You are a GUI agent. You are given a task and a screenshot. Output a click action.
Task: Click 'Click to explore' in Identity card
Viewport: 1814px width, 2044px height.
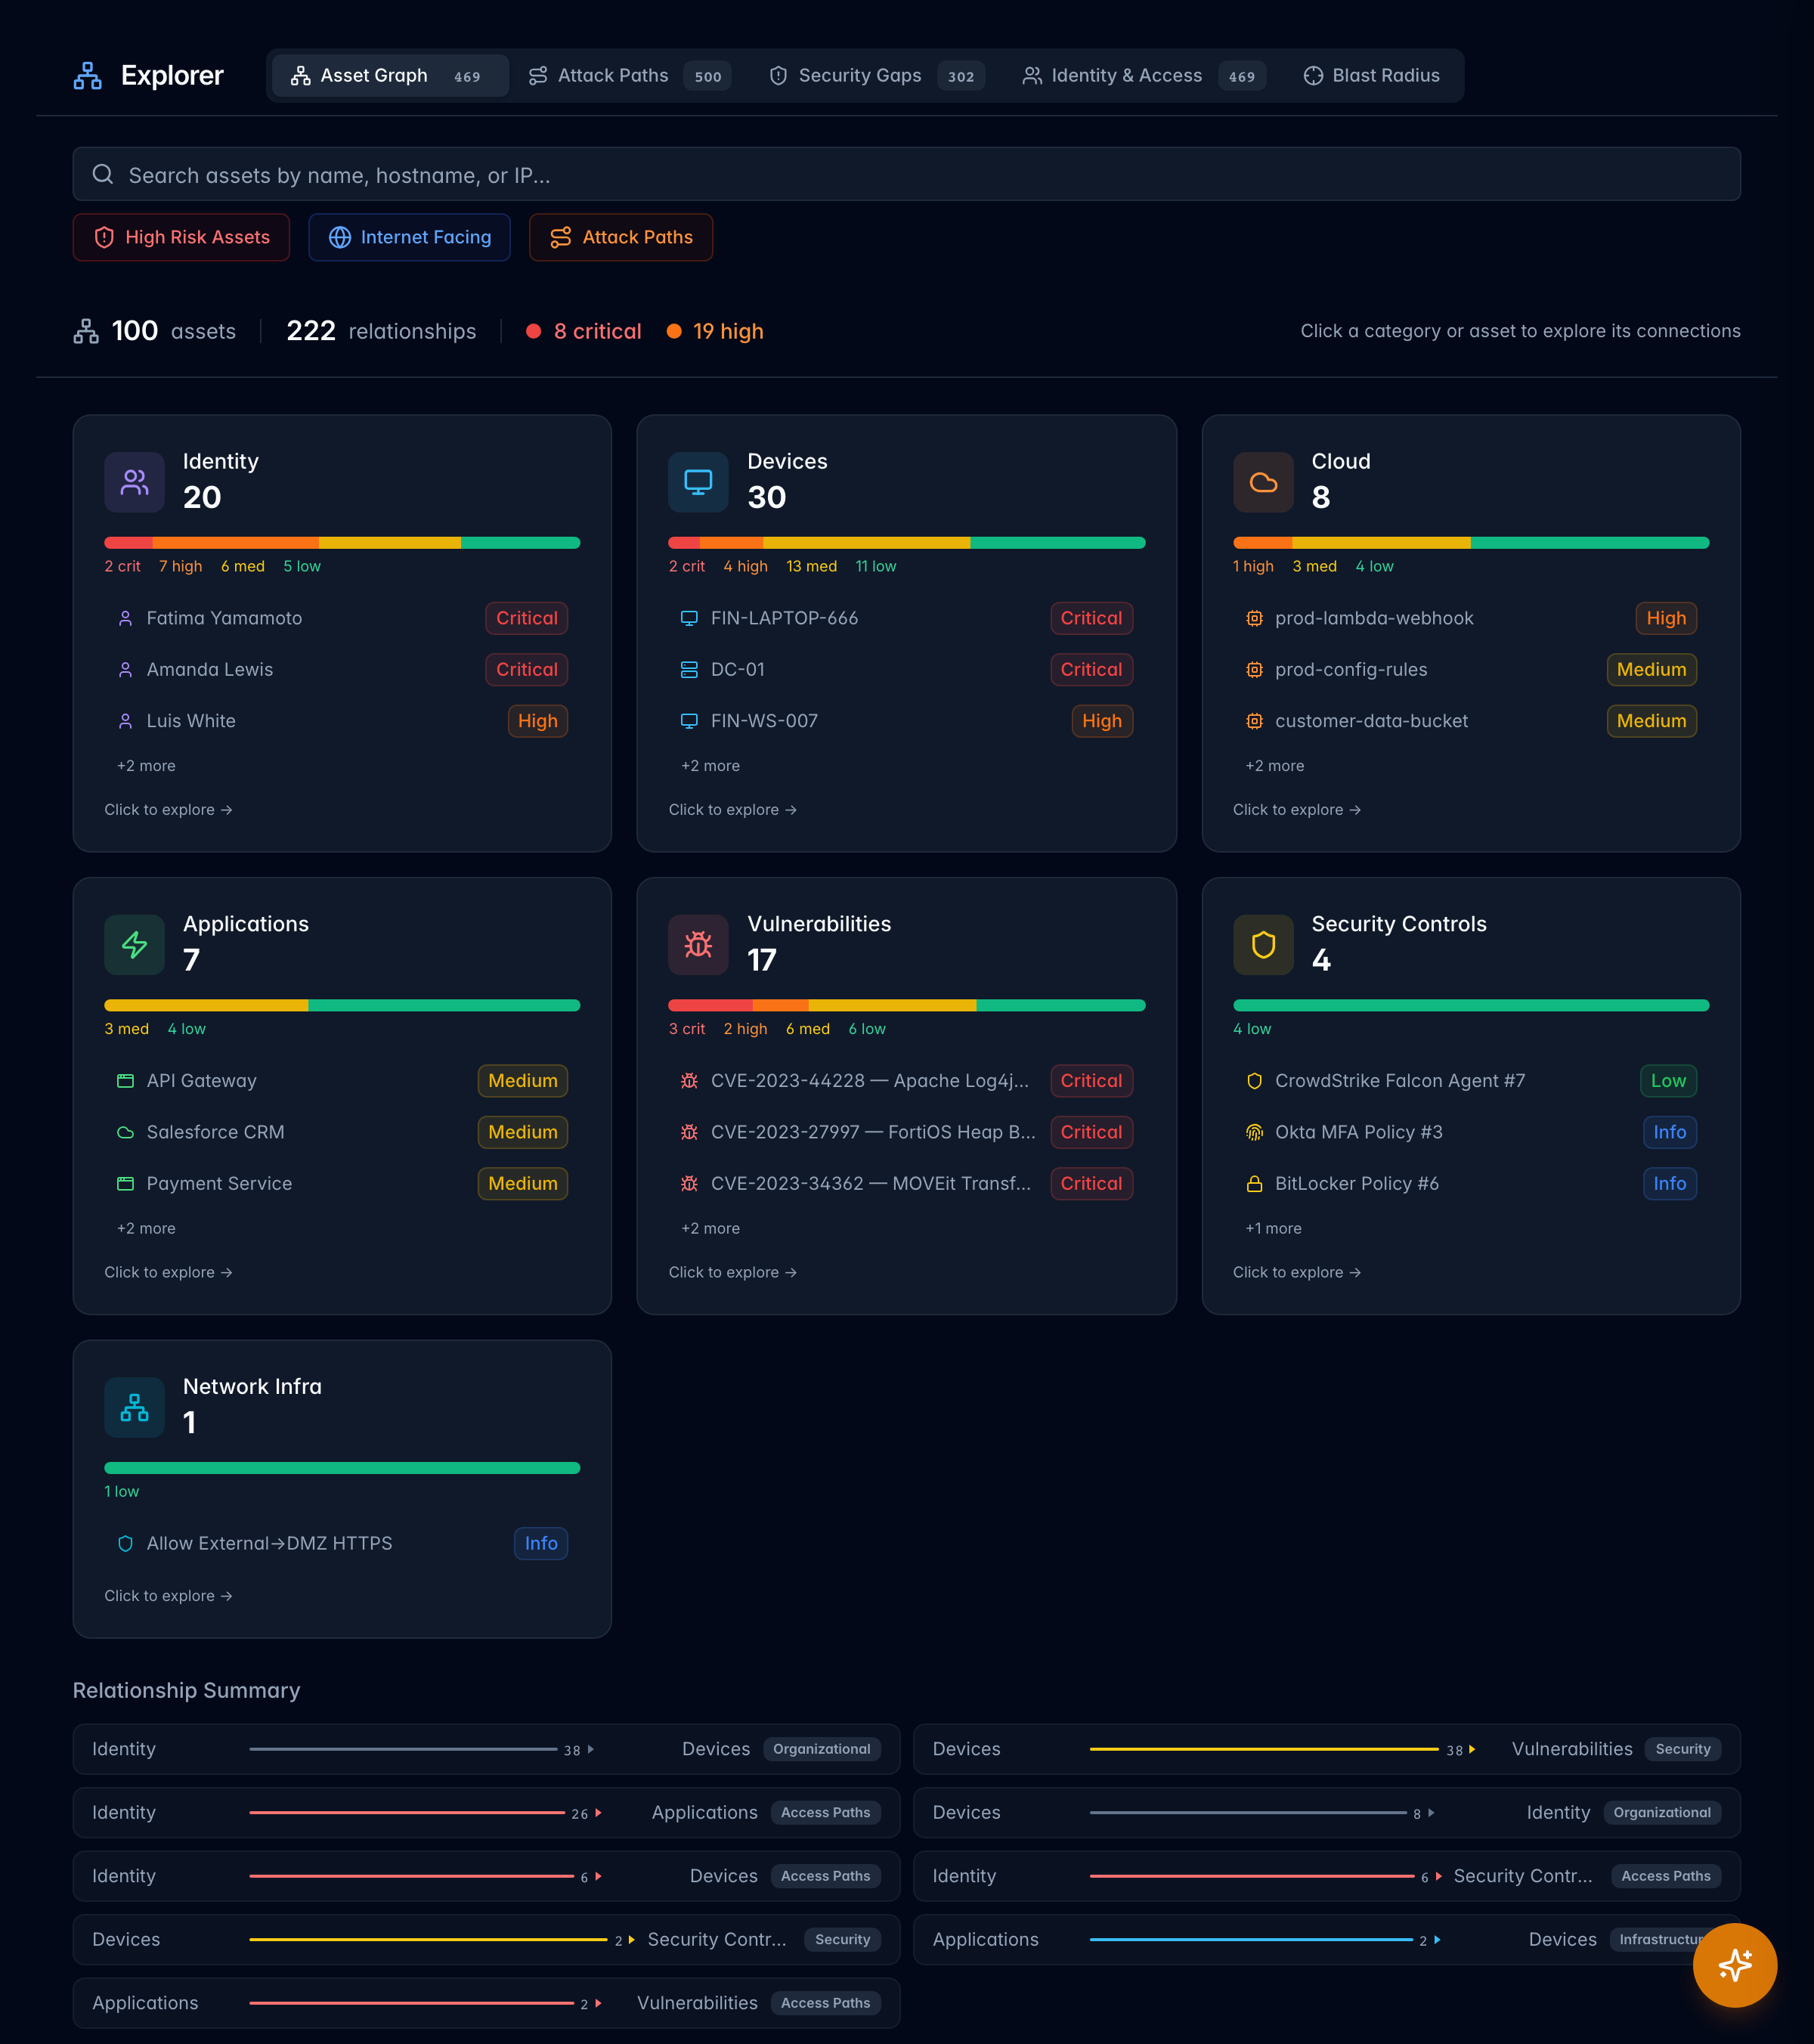pyautogui.click(x=168, y=810)
